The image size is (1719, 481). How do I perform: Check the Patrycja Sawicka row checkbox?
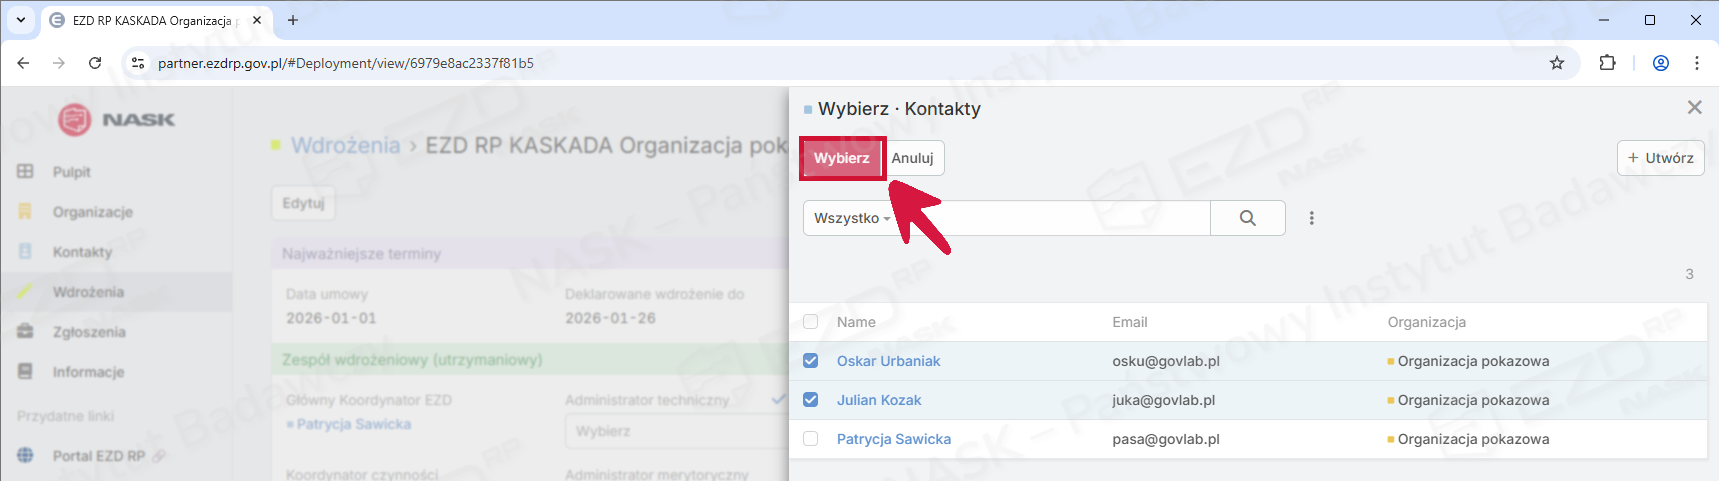point(810,439)
